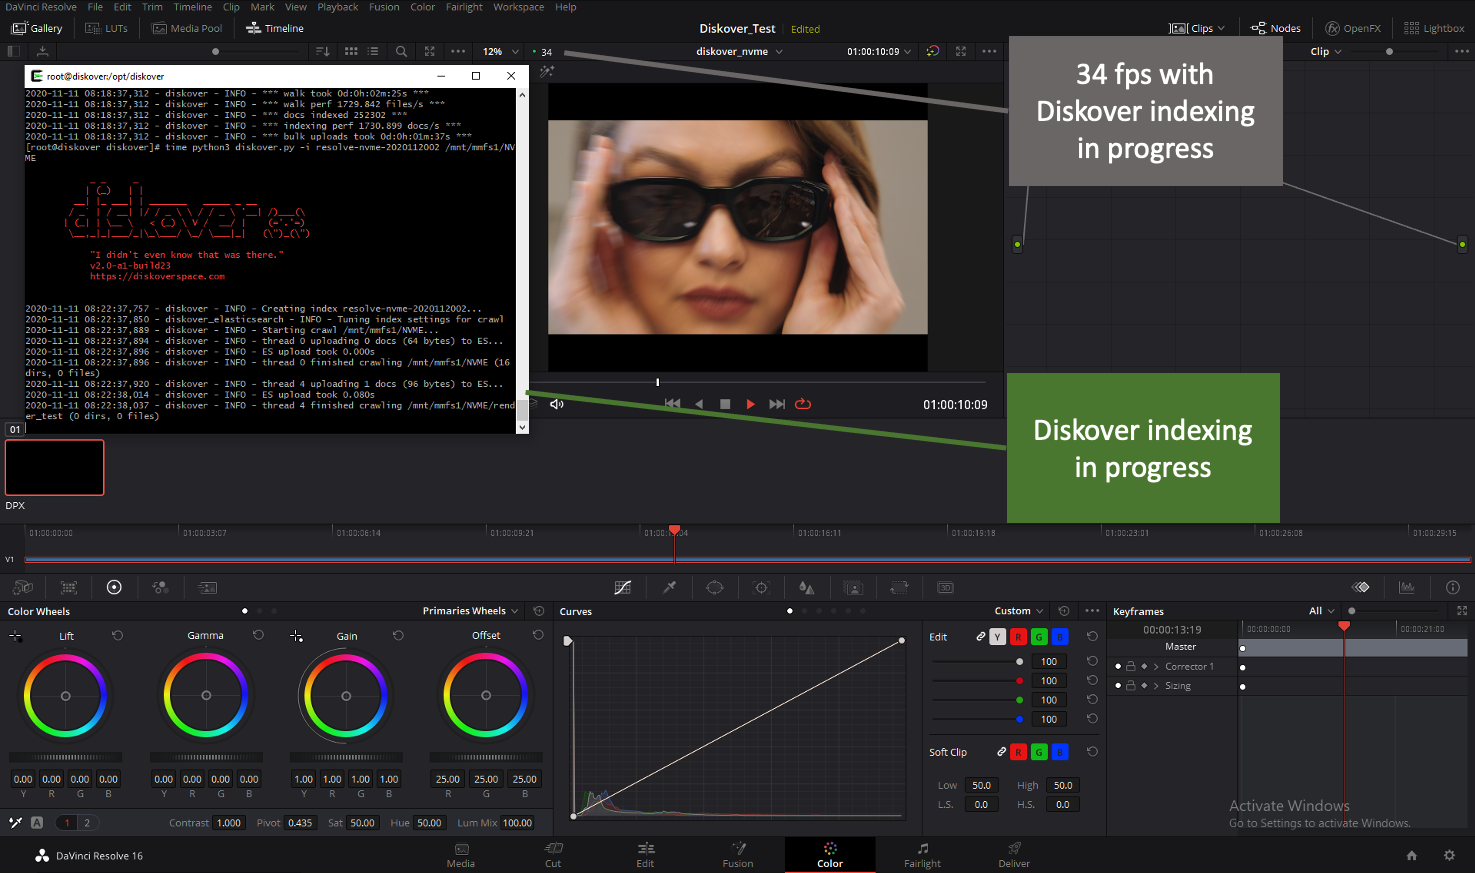This screenshot has width=1475, height=873.
Task: Select the Curves palette icon
Action: click(x=623, y=588)
